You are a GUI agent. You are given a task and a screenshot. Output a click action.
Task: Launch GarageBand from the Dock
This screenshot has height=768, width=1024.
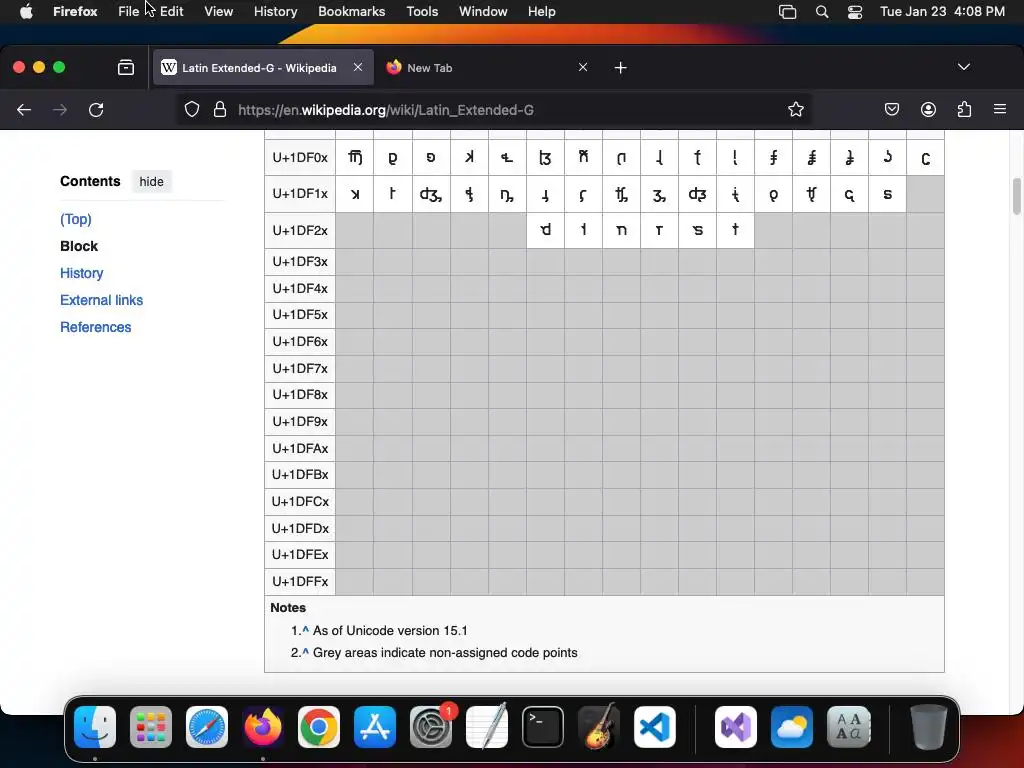click(x=599, y=727)
